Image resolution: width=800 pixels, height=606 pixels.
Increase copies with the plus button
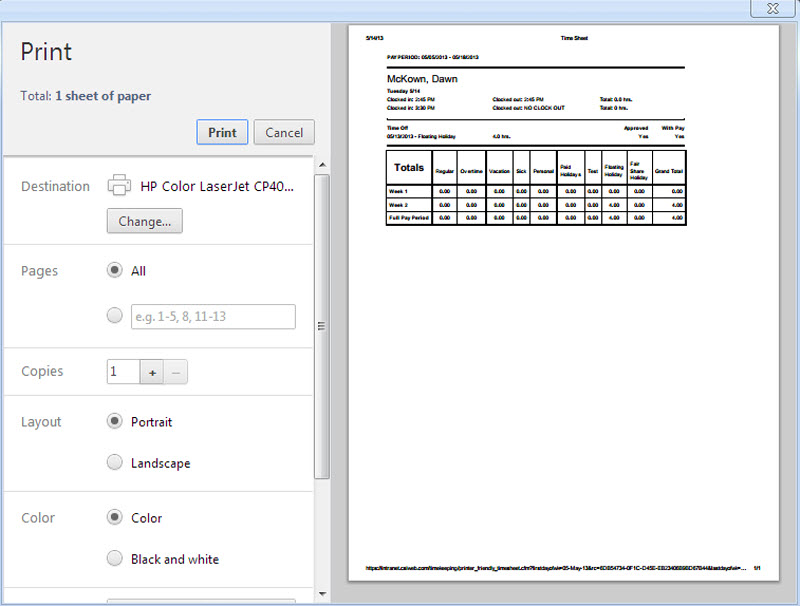[x=154, y=371]
